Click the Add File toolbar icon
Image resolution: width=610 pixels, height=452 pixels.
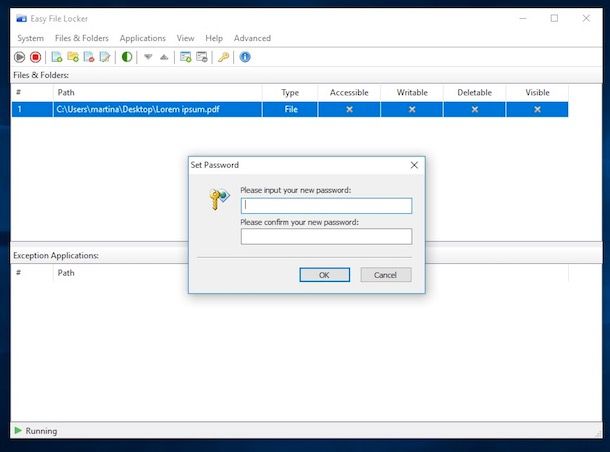point(57,57)
